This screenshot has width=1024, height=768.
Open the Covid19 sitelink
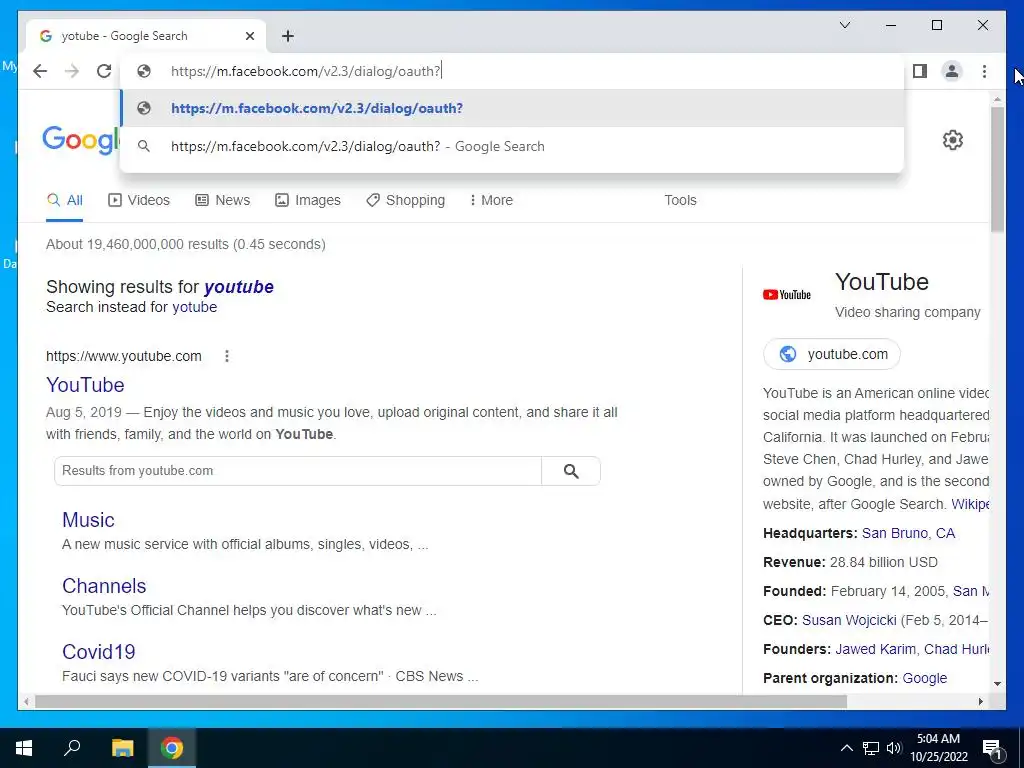[x=99, y=652]
